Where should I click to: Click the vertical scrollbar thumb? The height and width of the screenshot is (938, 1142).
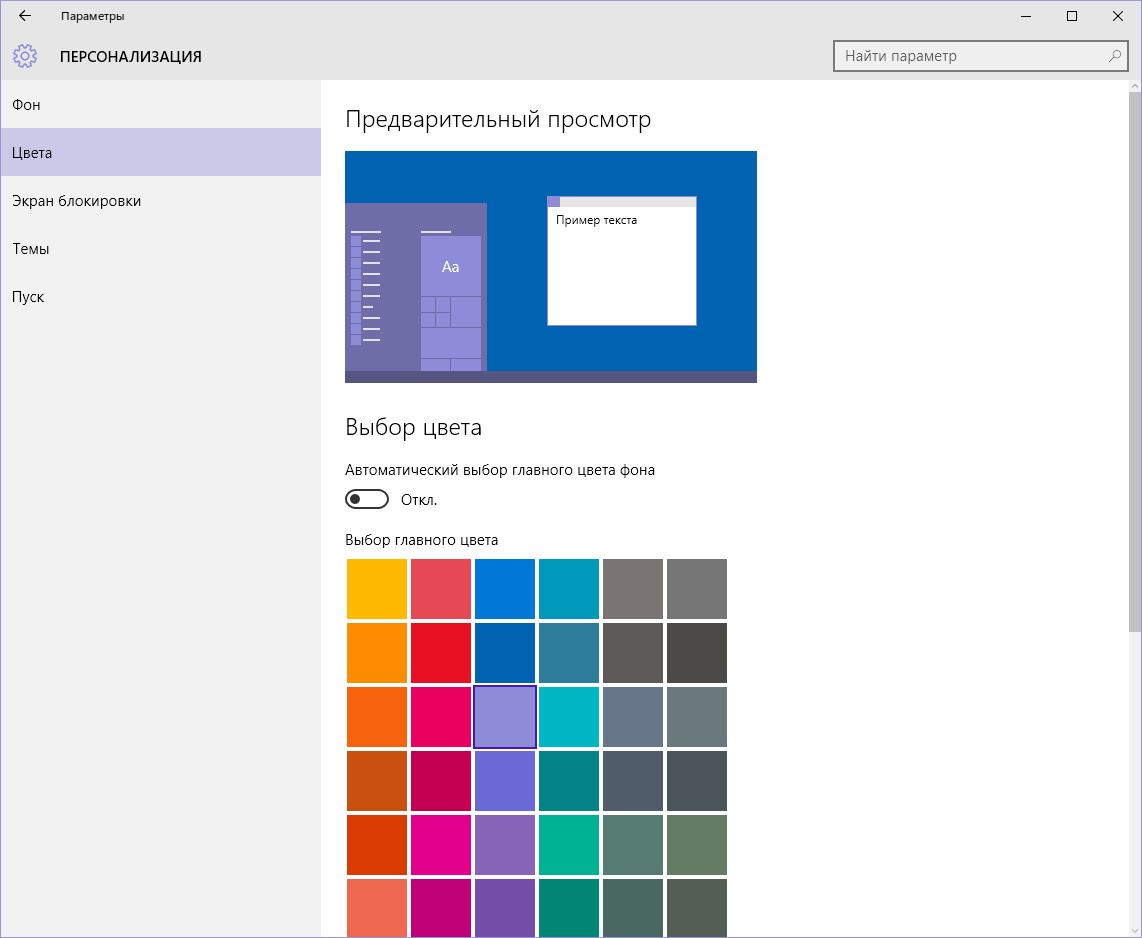[x=1134, y=360]
